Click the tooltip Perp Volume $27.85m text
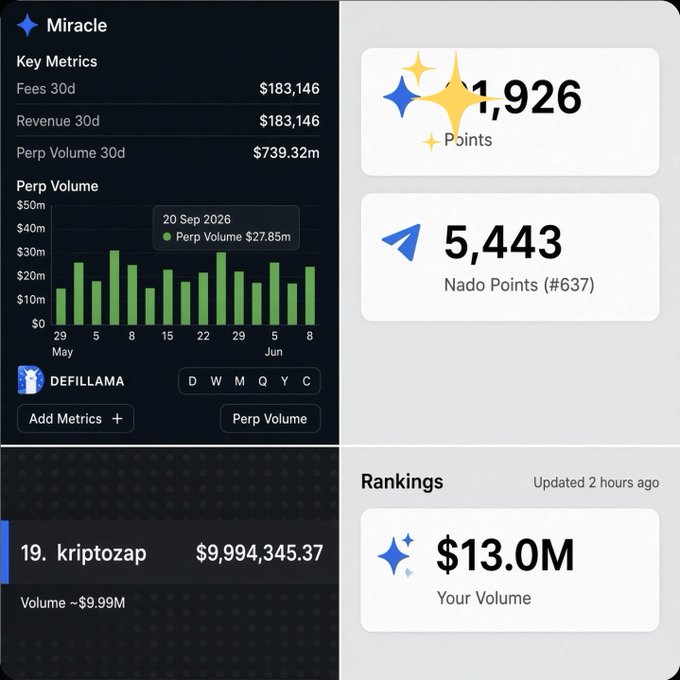 pos(233,237)
